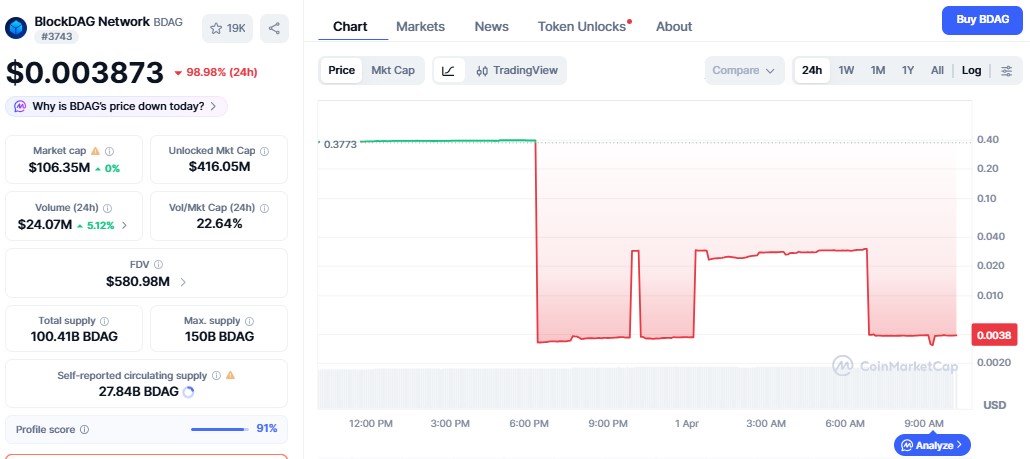Image resolution: width=1030 pixels, height=459 pixels.
Task: Click Profile score info icon
Action: pos(84,430)
